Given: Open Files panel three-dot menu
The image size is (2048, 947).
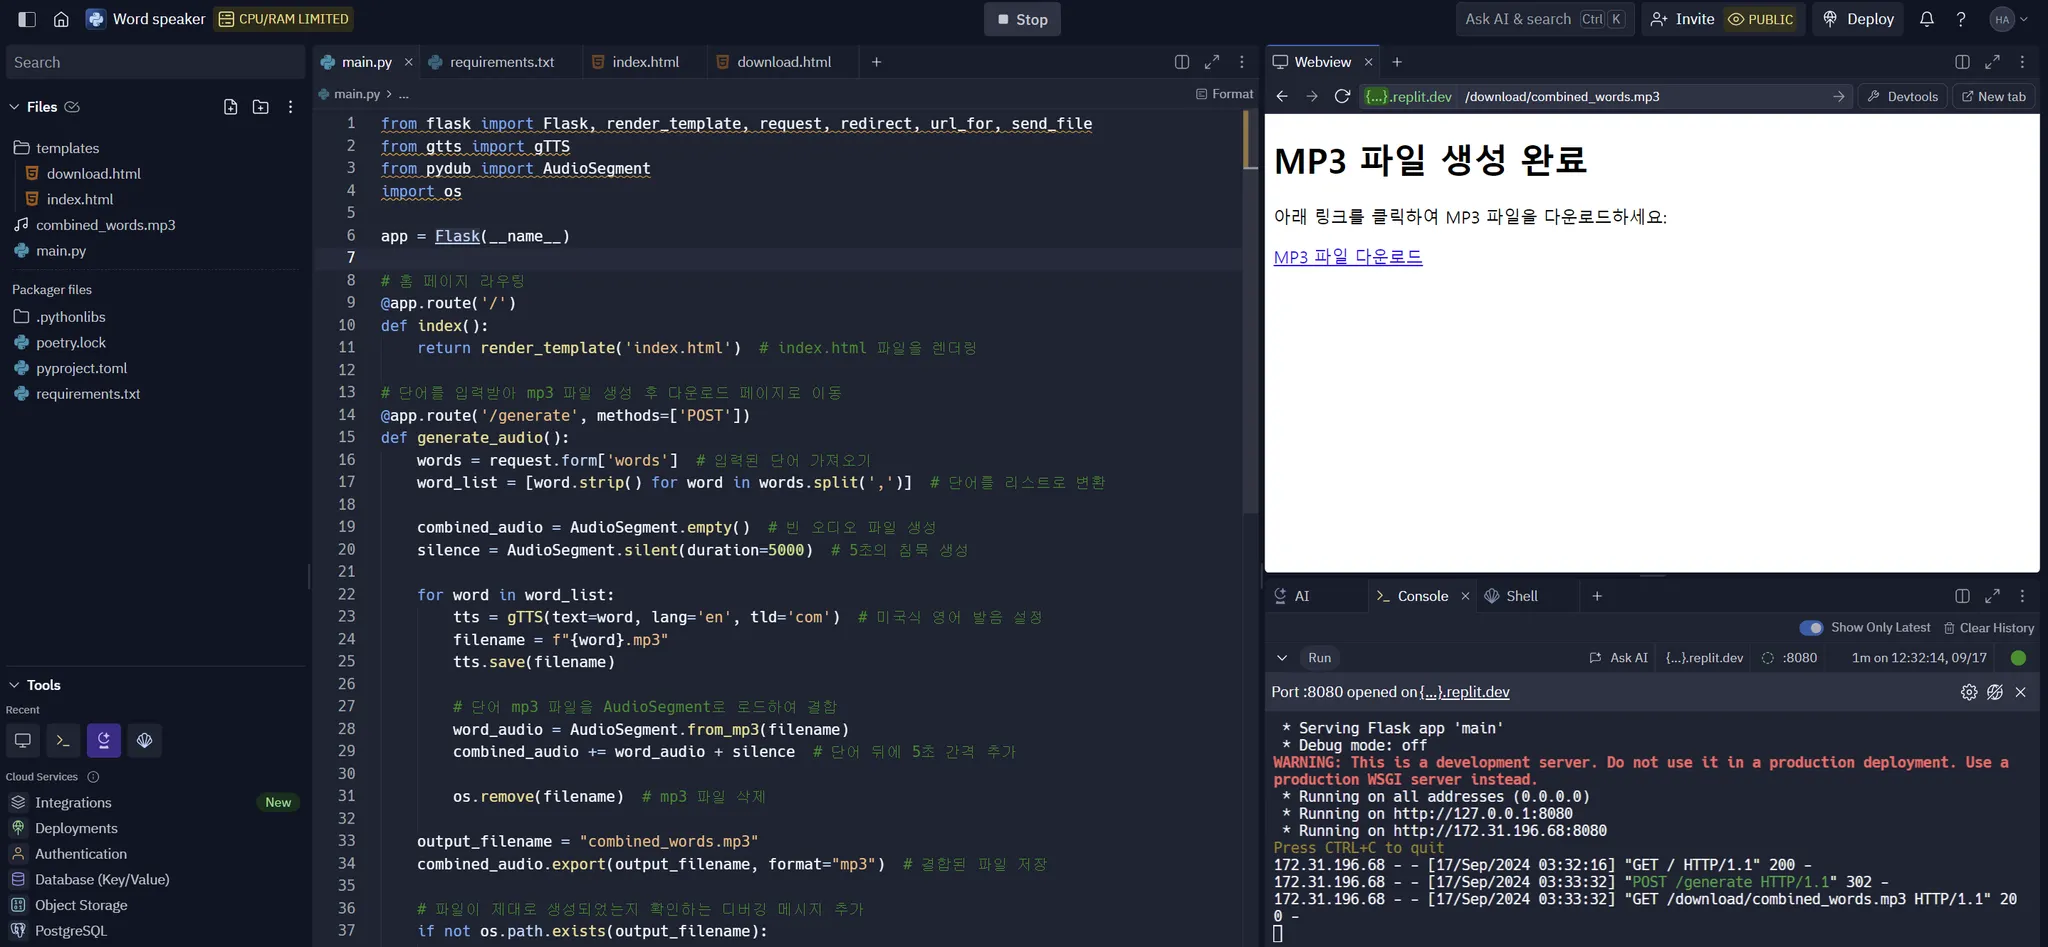Looking at the screenshot, I should (x=291, y=107).
